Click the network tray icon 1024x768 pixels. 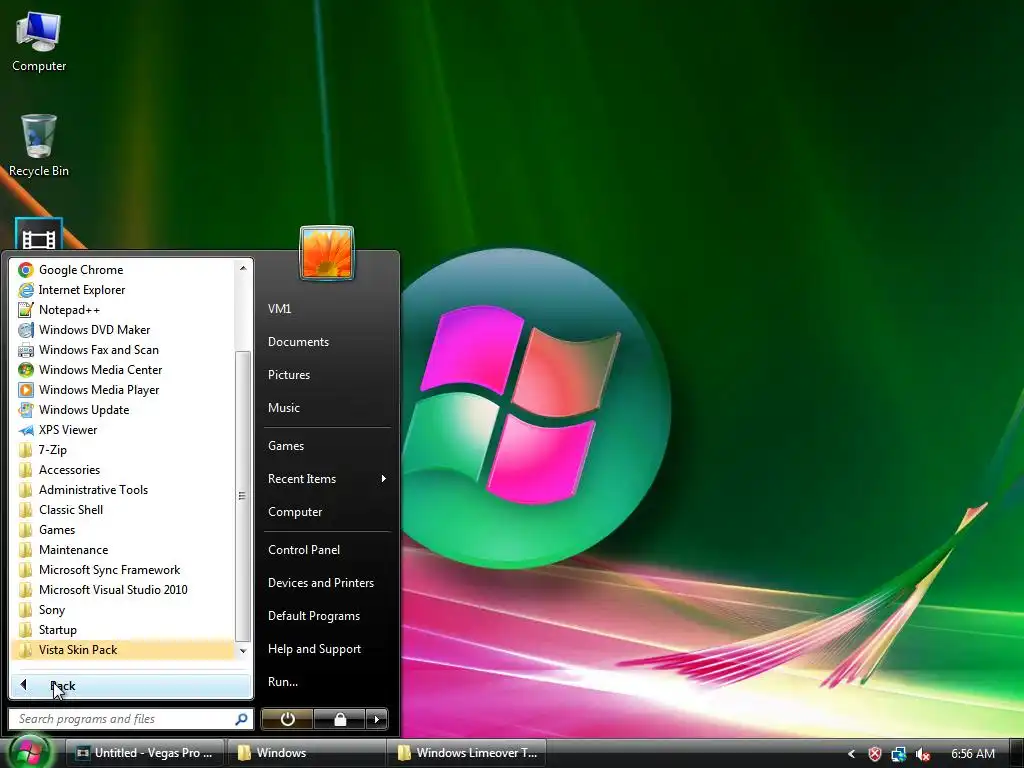point(899,754)
